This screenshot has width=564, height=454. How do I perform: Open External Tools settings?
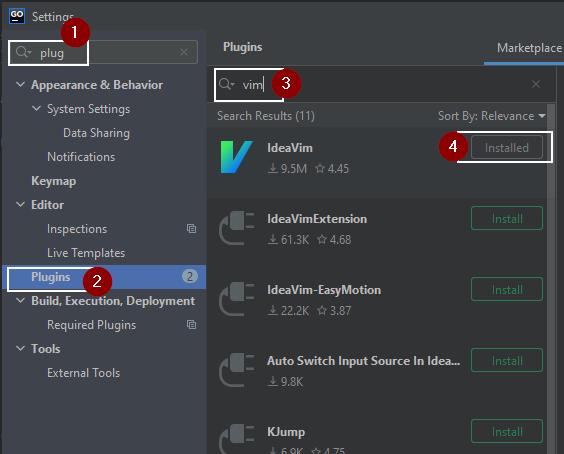click(83, 373)
